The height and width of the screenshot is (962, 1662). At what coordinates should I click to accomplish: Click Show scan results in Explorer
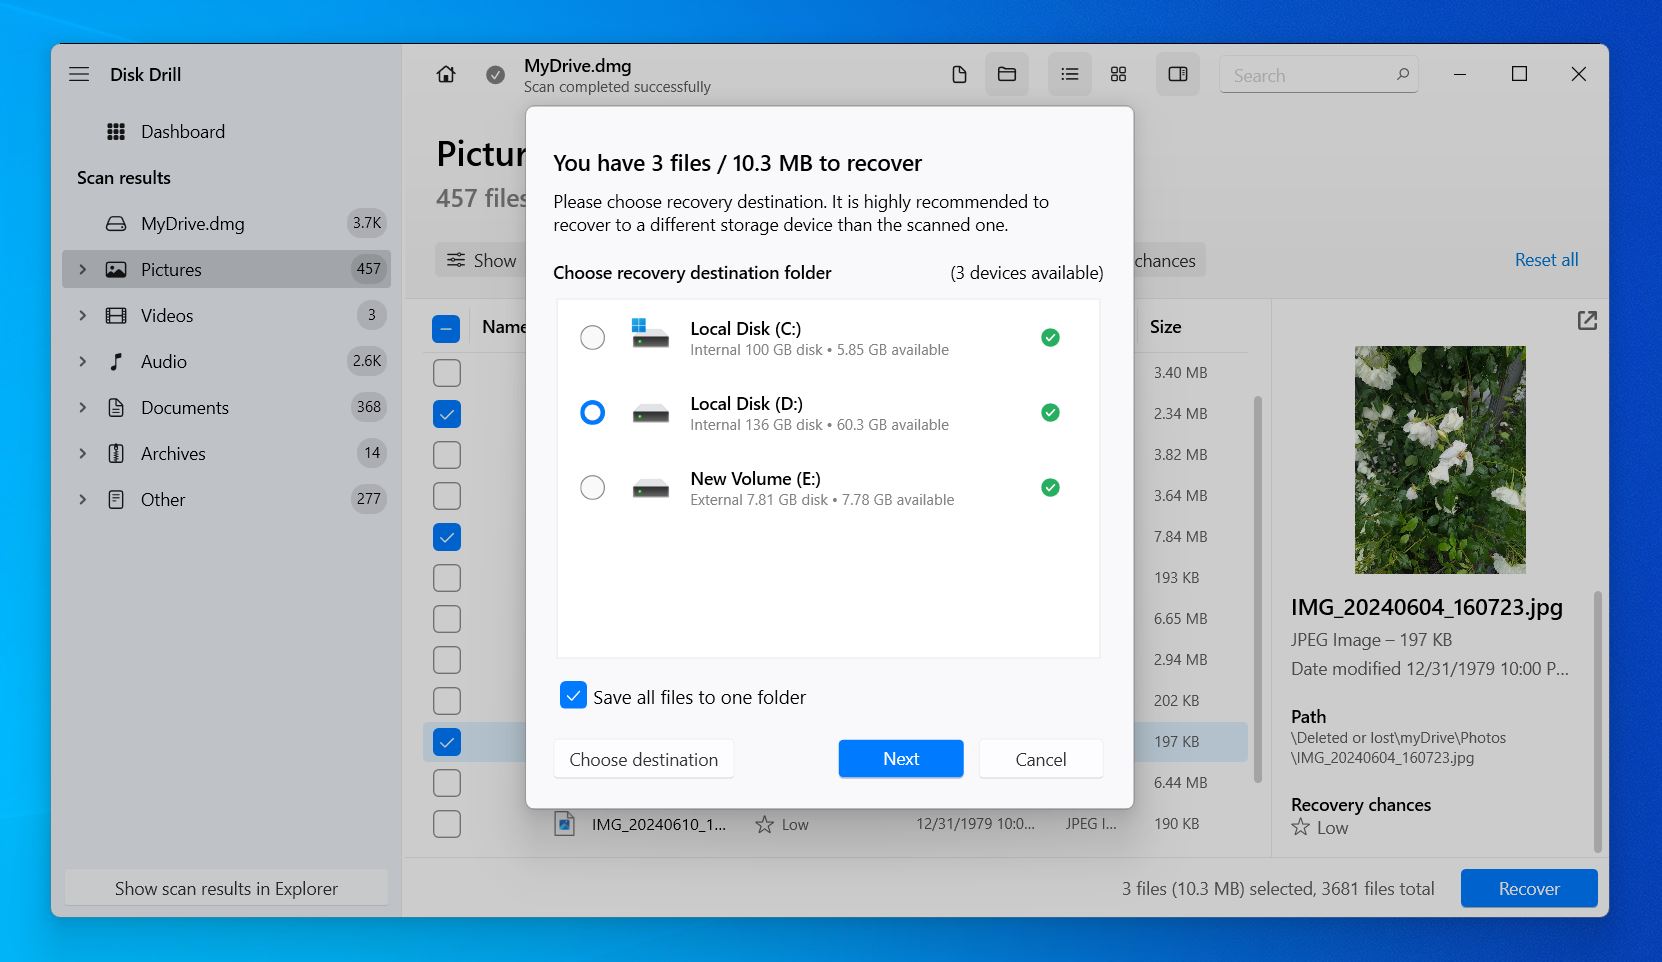[226, 888]
